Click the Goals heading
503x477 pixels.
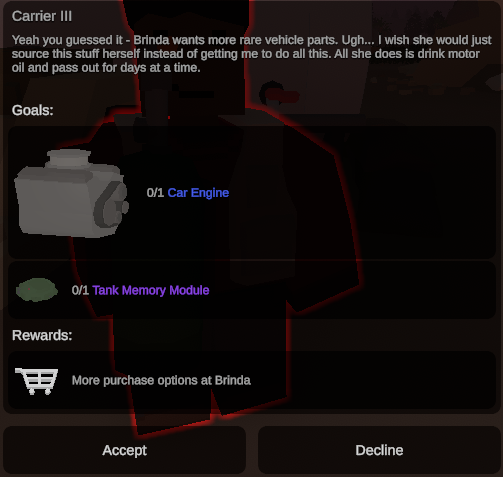click(32, 110)
